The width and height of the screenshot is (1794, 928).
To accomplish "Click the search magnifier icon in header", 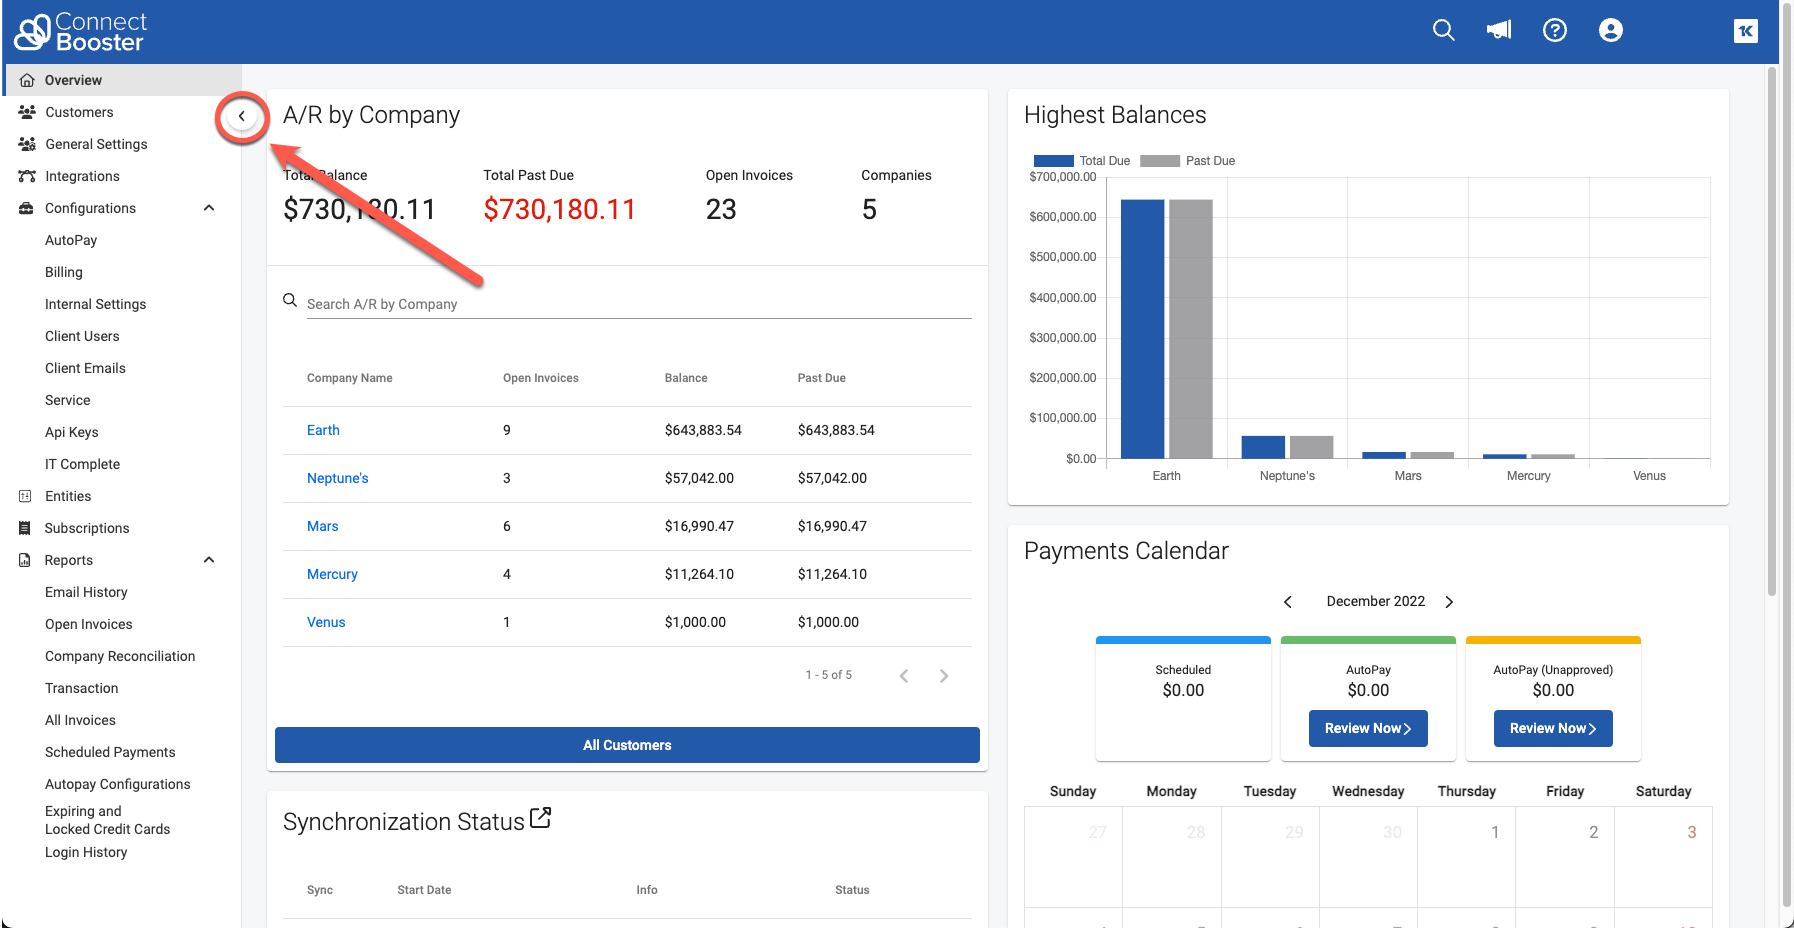I will (1443, 30).
